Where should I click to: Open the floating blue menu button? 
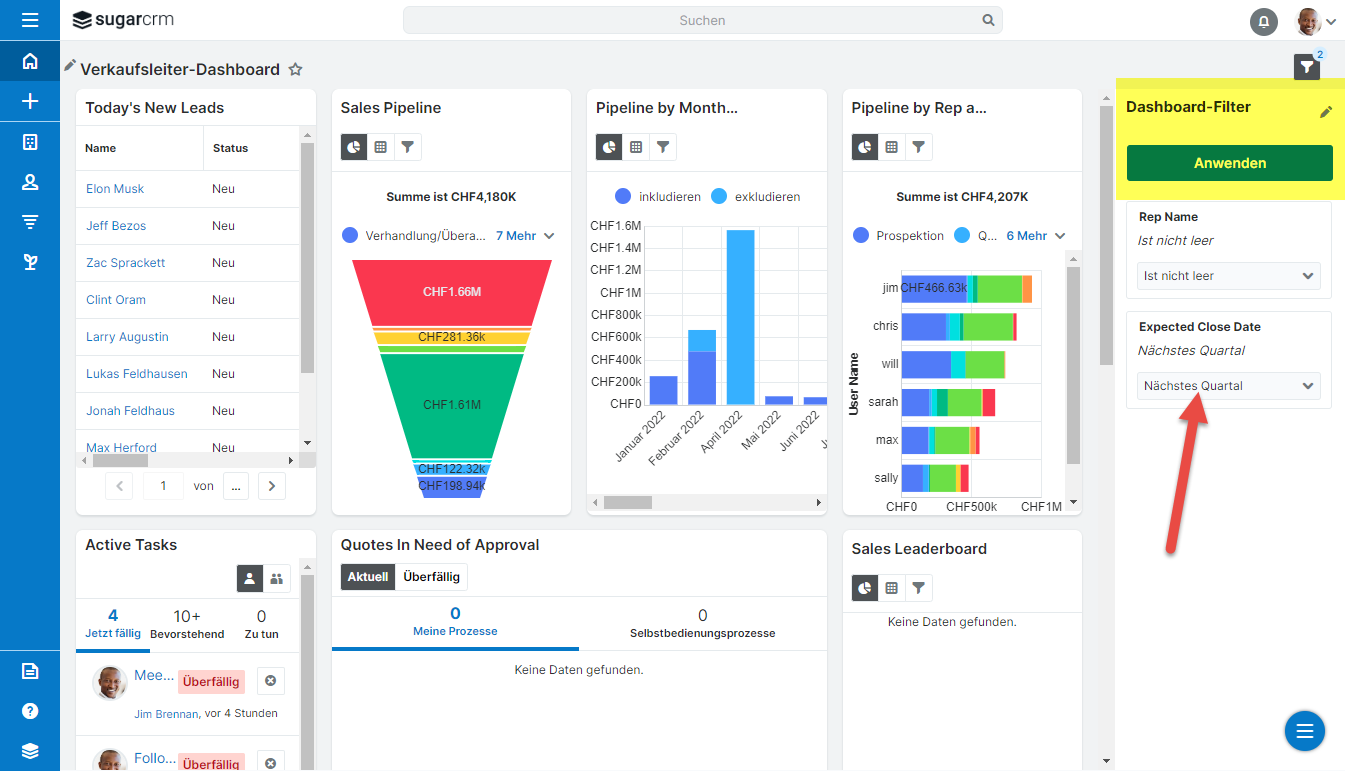[1304, 731]
